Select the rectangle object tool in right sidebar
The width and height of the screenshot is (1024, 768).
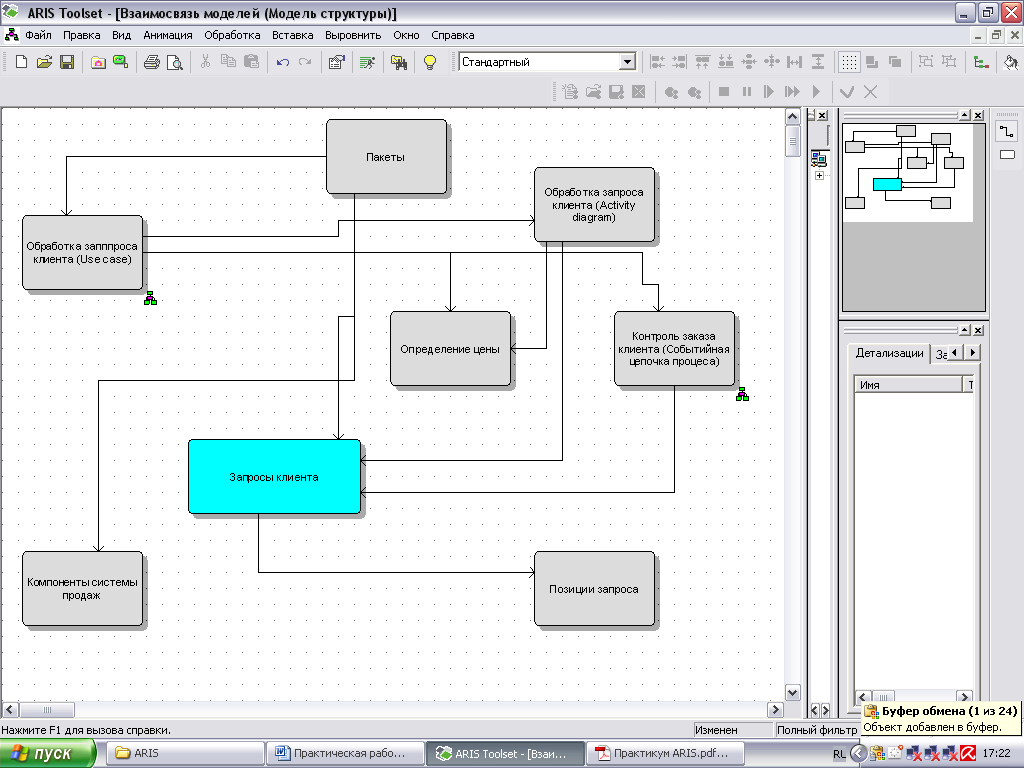tap(1007, 155)
